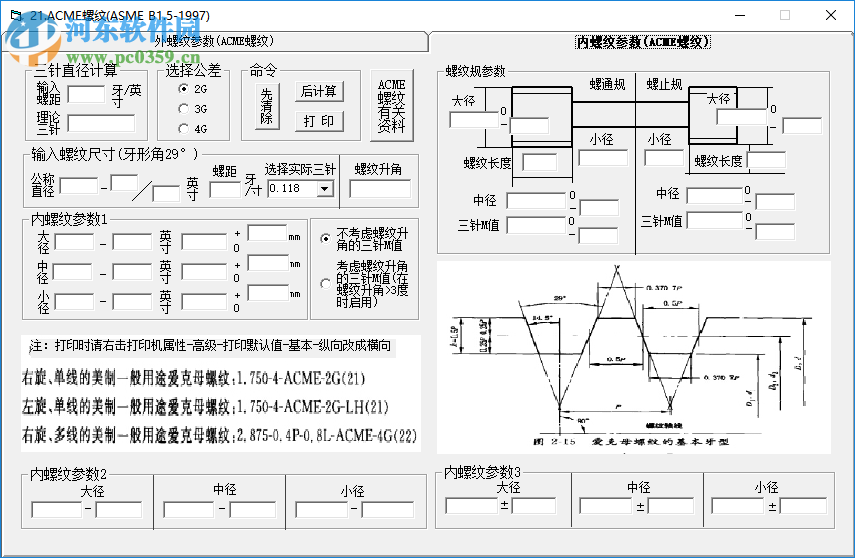Screen dimensions: 855x558
Task: Click the 螺止规 螺纹长度 input field
Action: pos(766,160)
